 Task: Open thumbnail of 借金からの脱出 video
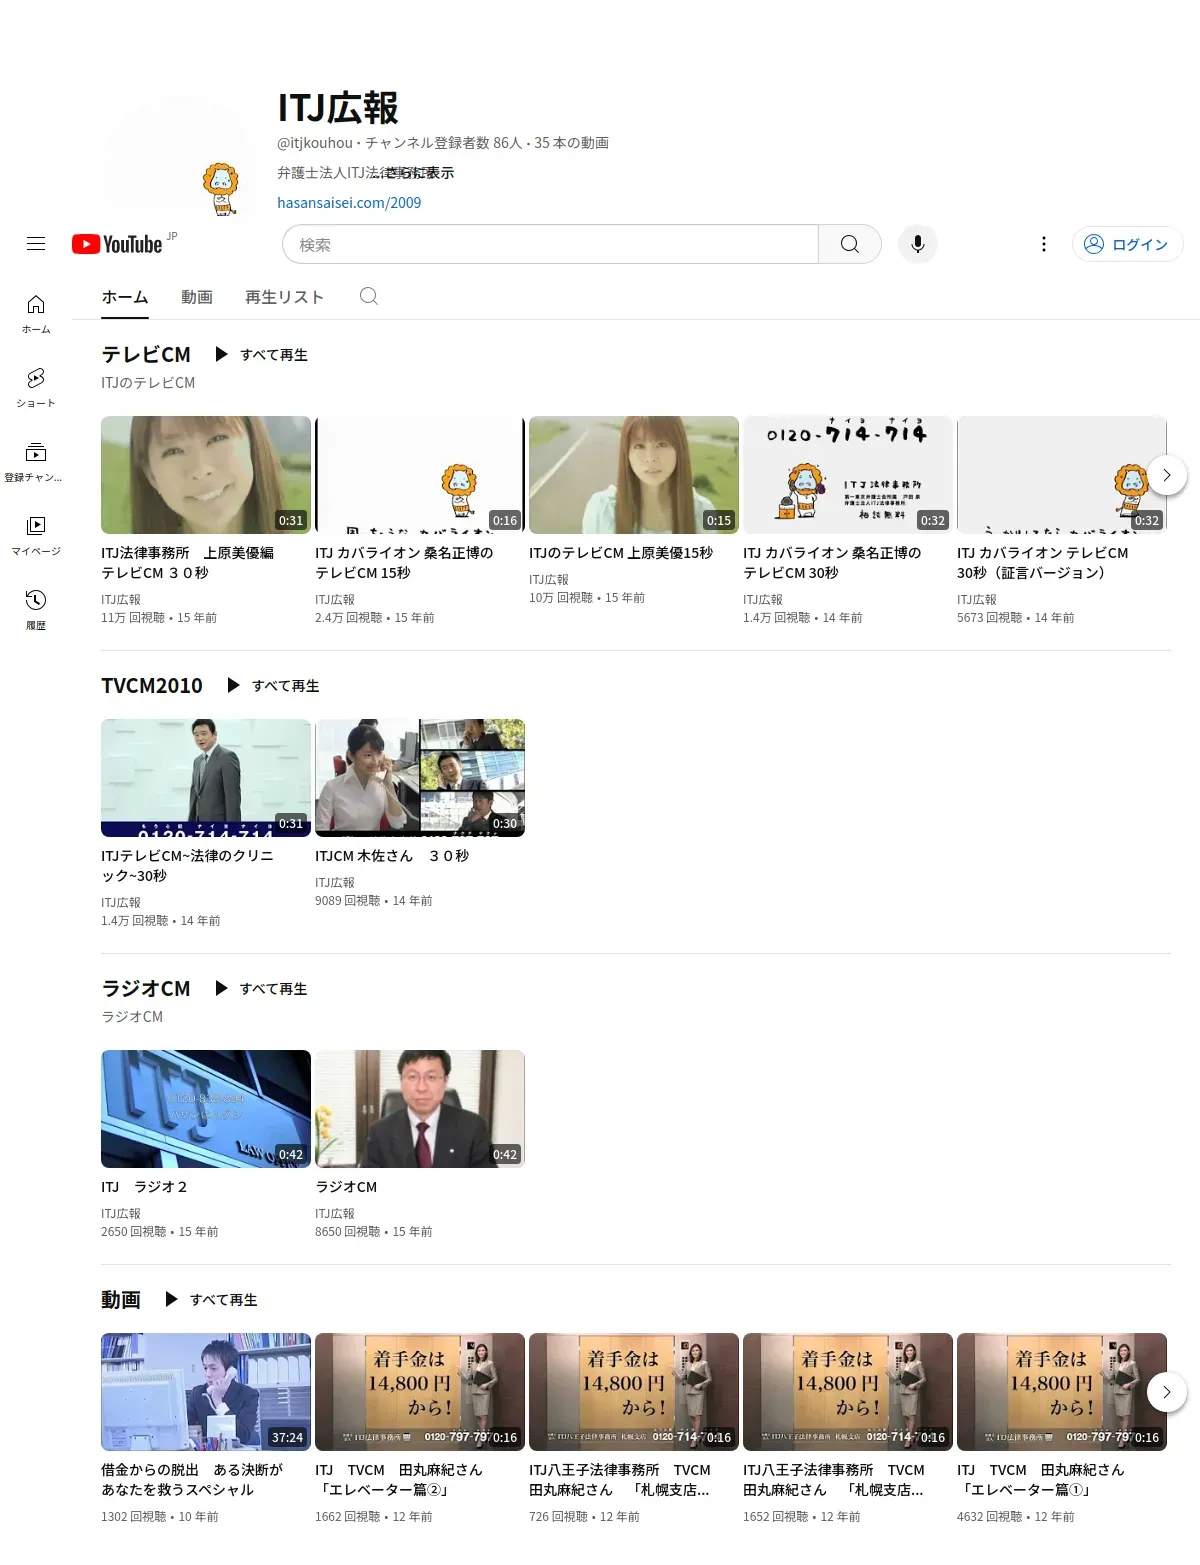206,1392
